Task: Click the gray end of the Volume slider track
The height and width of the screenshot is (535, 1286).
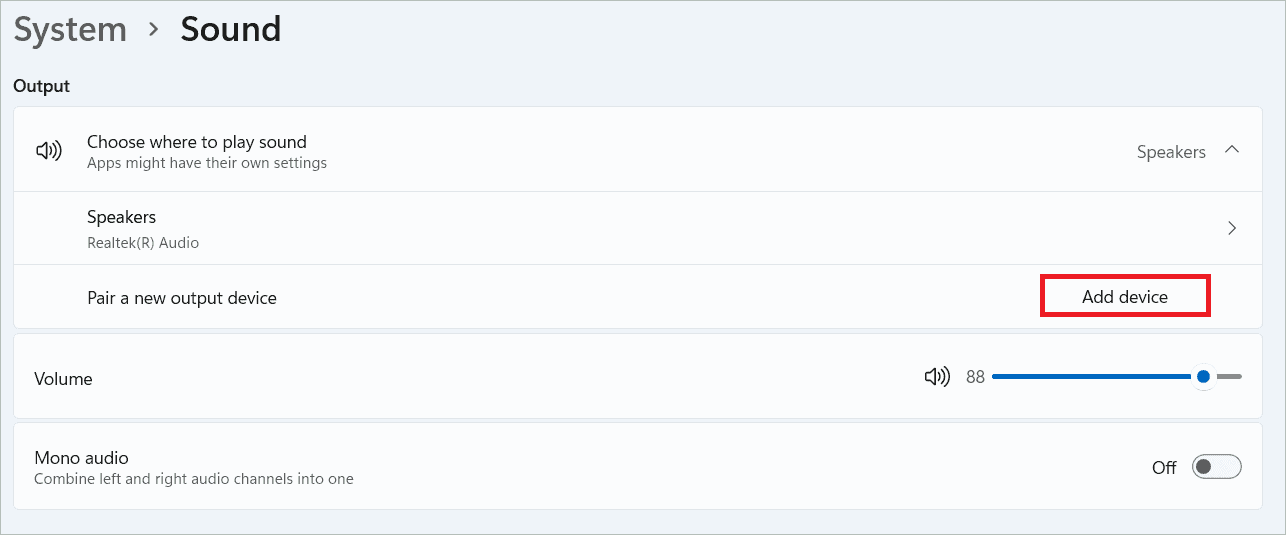Action: (1231, 377)
